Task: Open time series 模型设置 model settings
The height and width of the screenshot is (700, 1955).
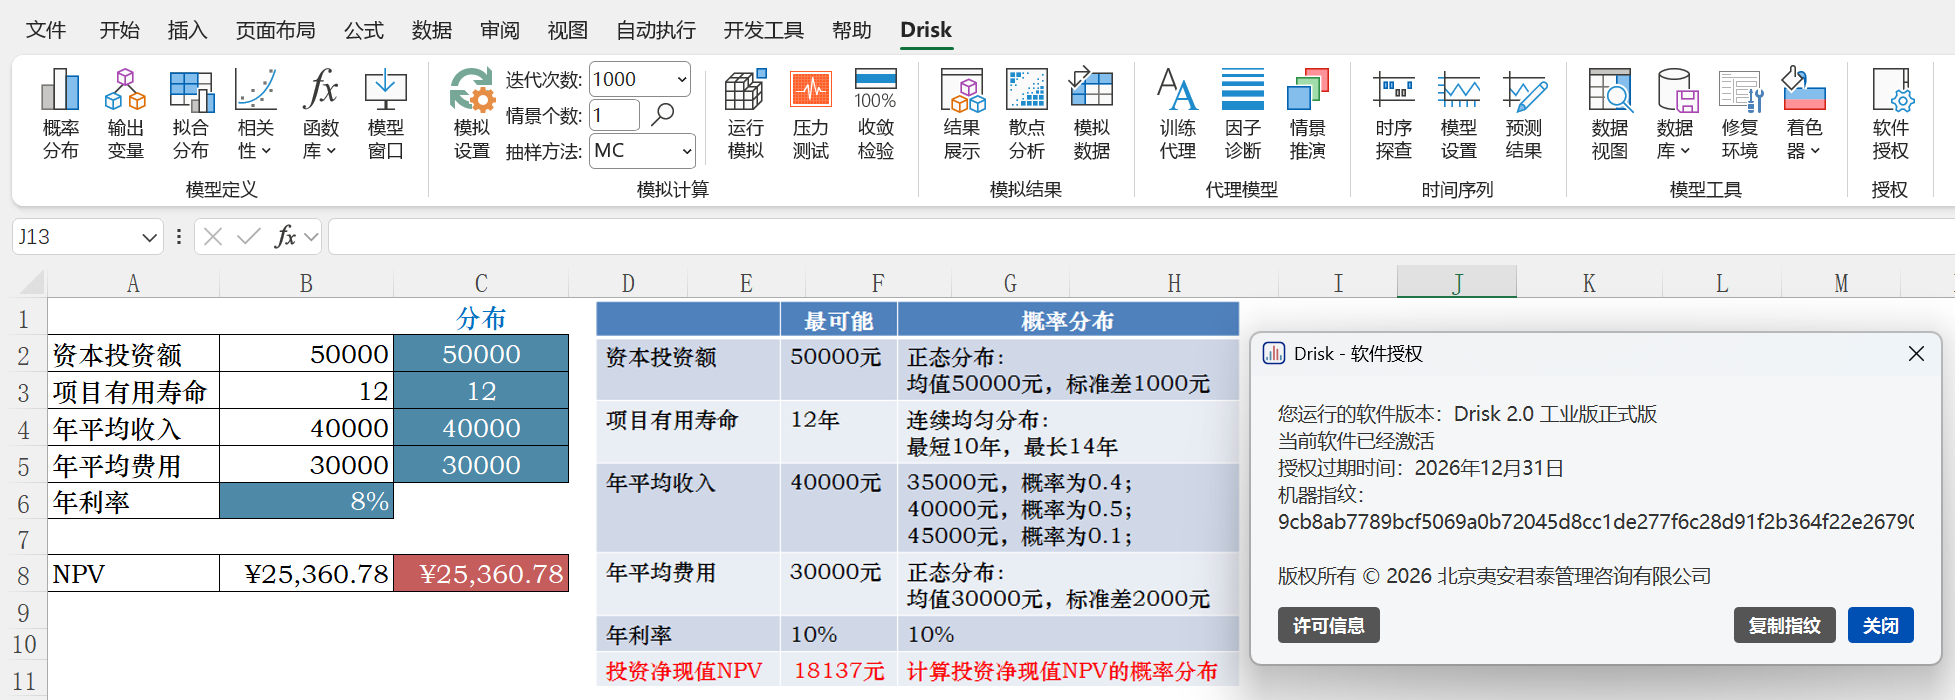Action: pos(1458,114)
